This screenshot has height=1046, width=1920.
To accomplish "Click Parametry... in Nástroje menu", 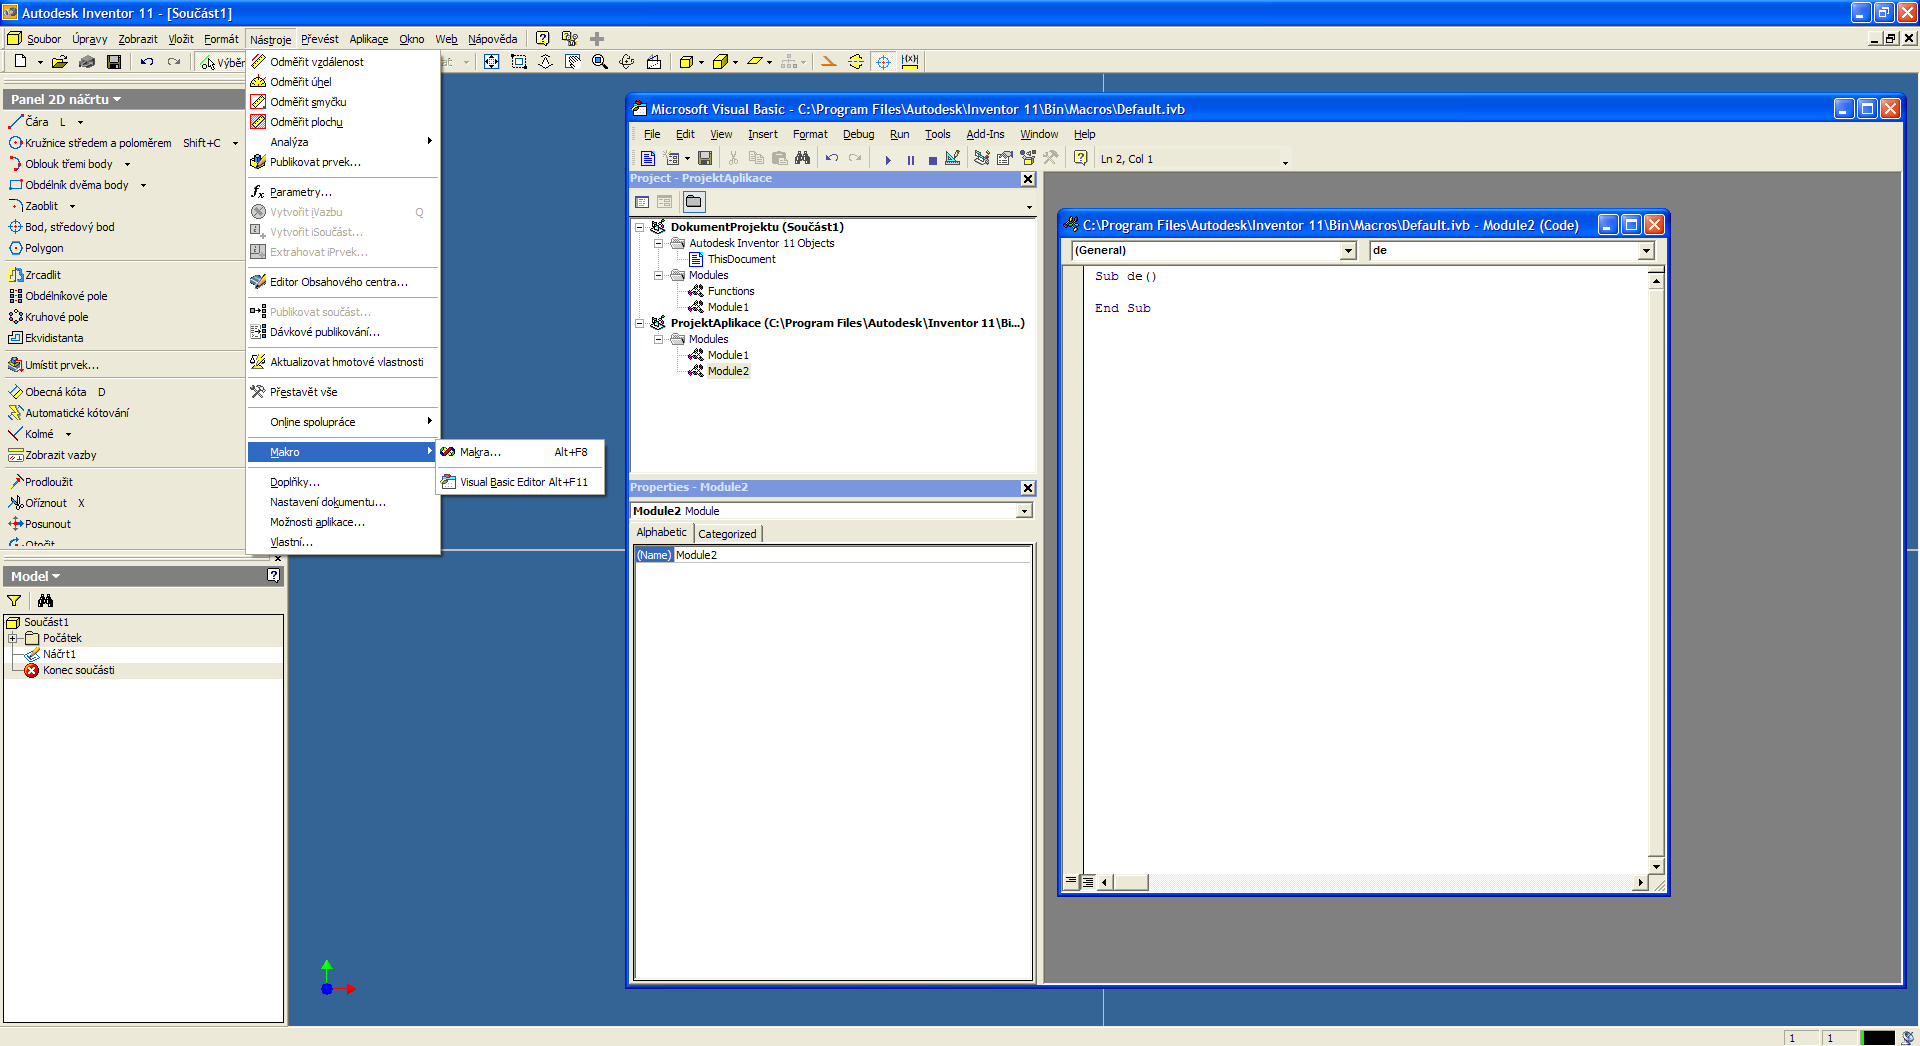I will pos(343,192).
